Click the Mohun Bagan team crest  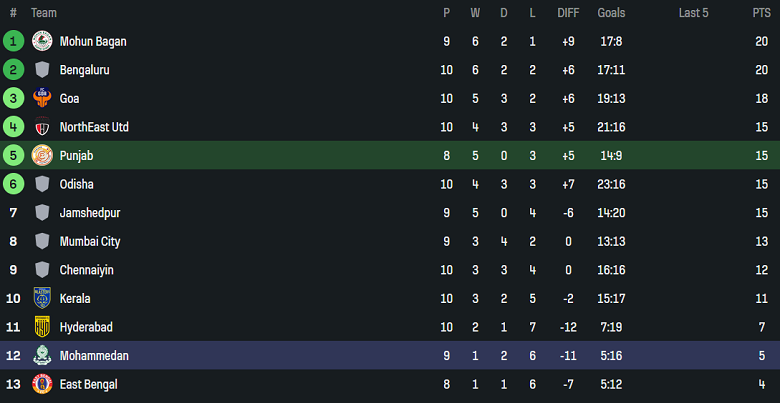(x=42, y=41)
